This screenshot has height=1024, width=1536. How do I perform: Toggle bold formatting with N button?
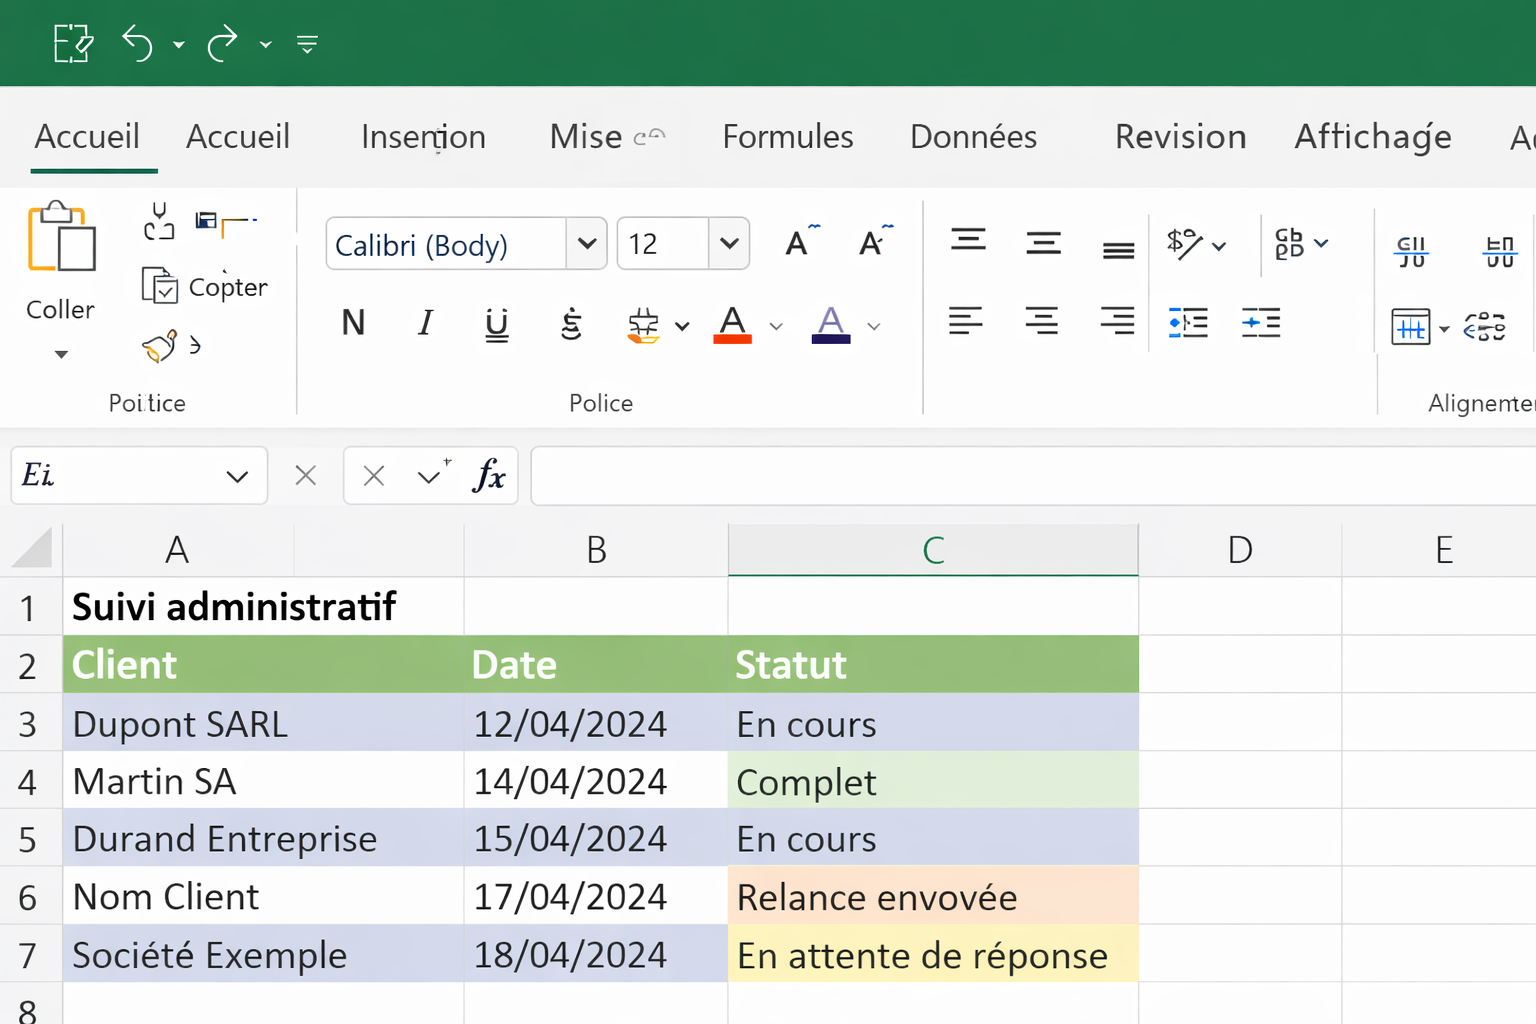point(353,323)
